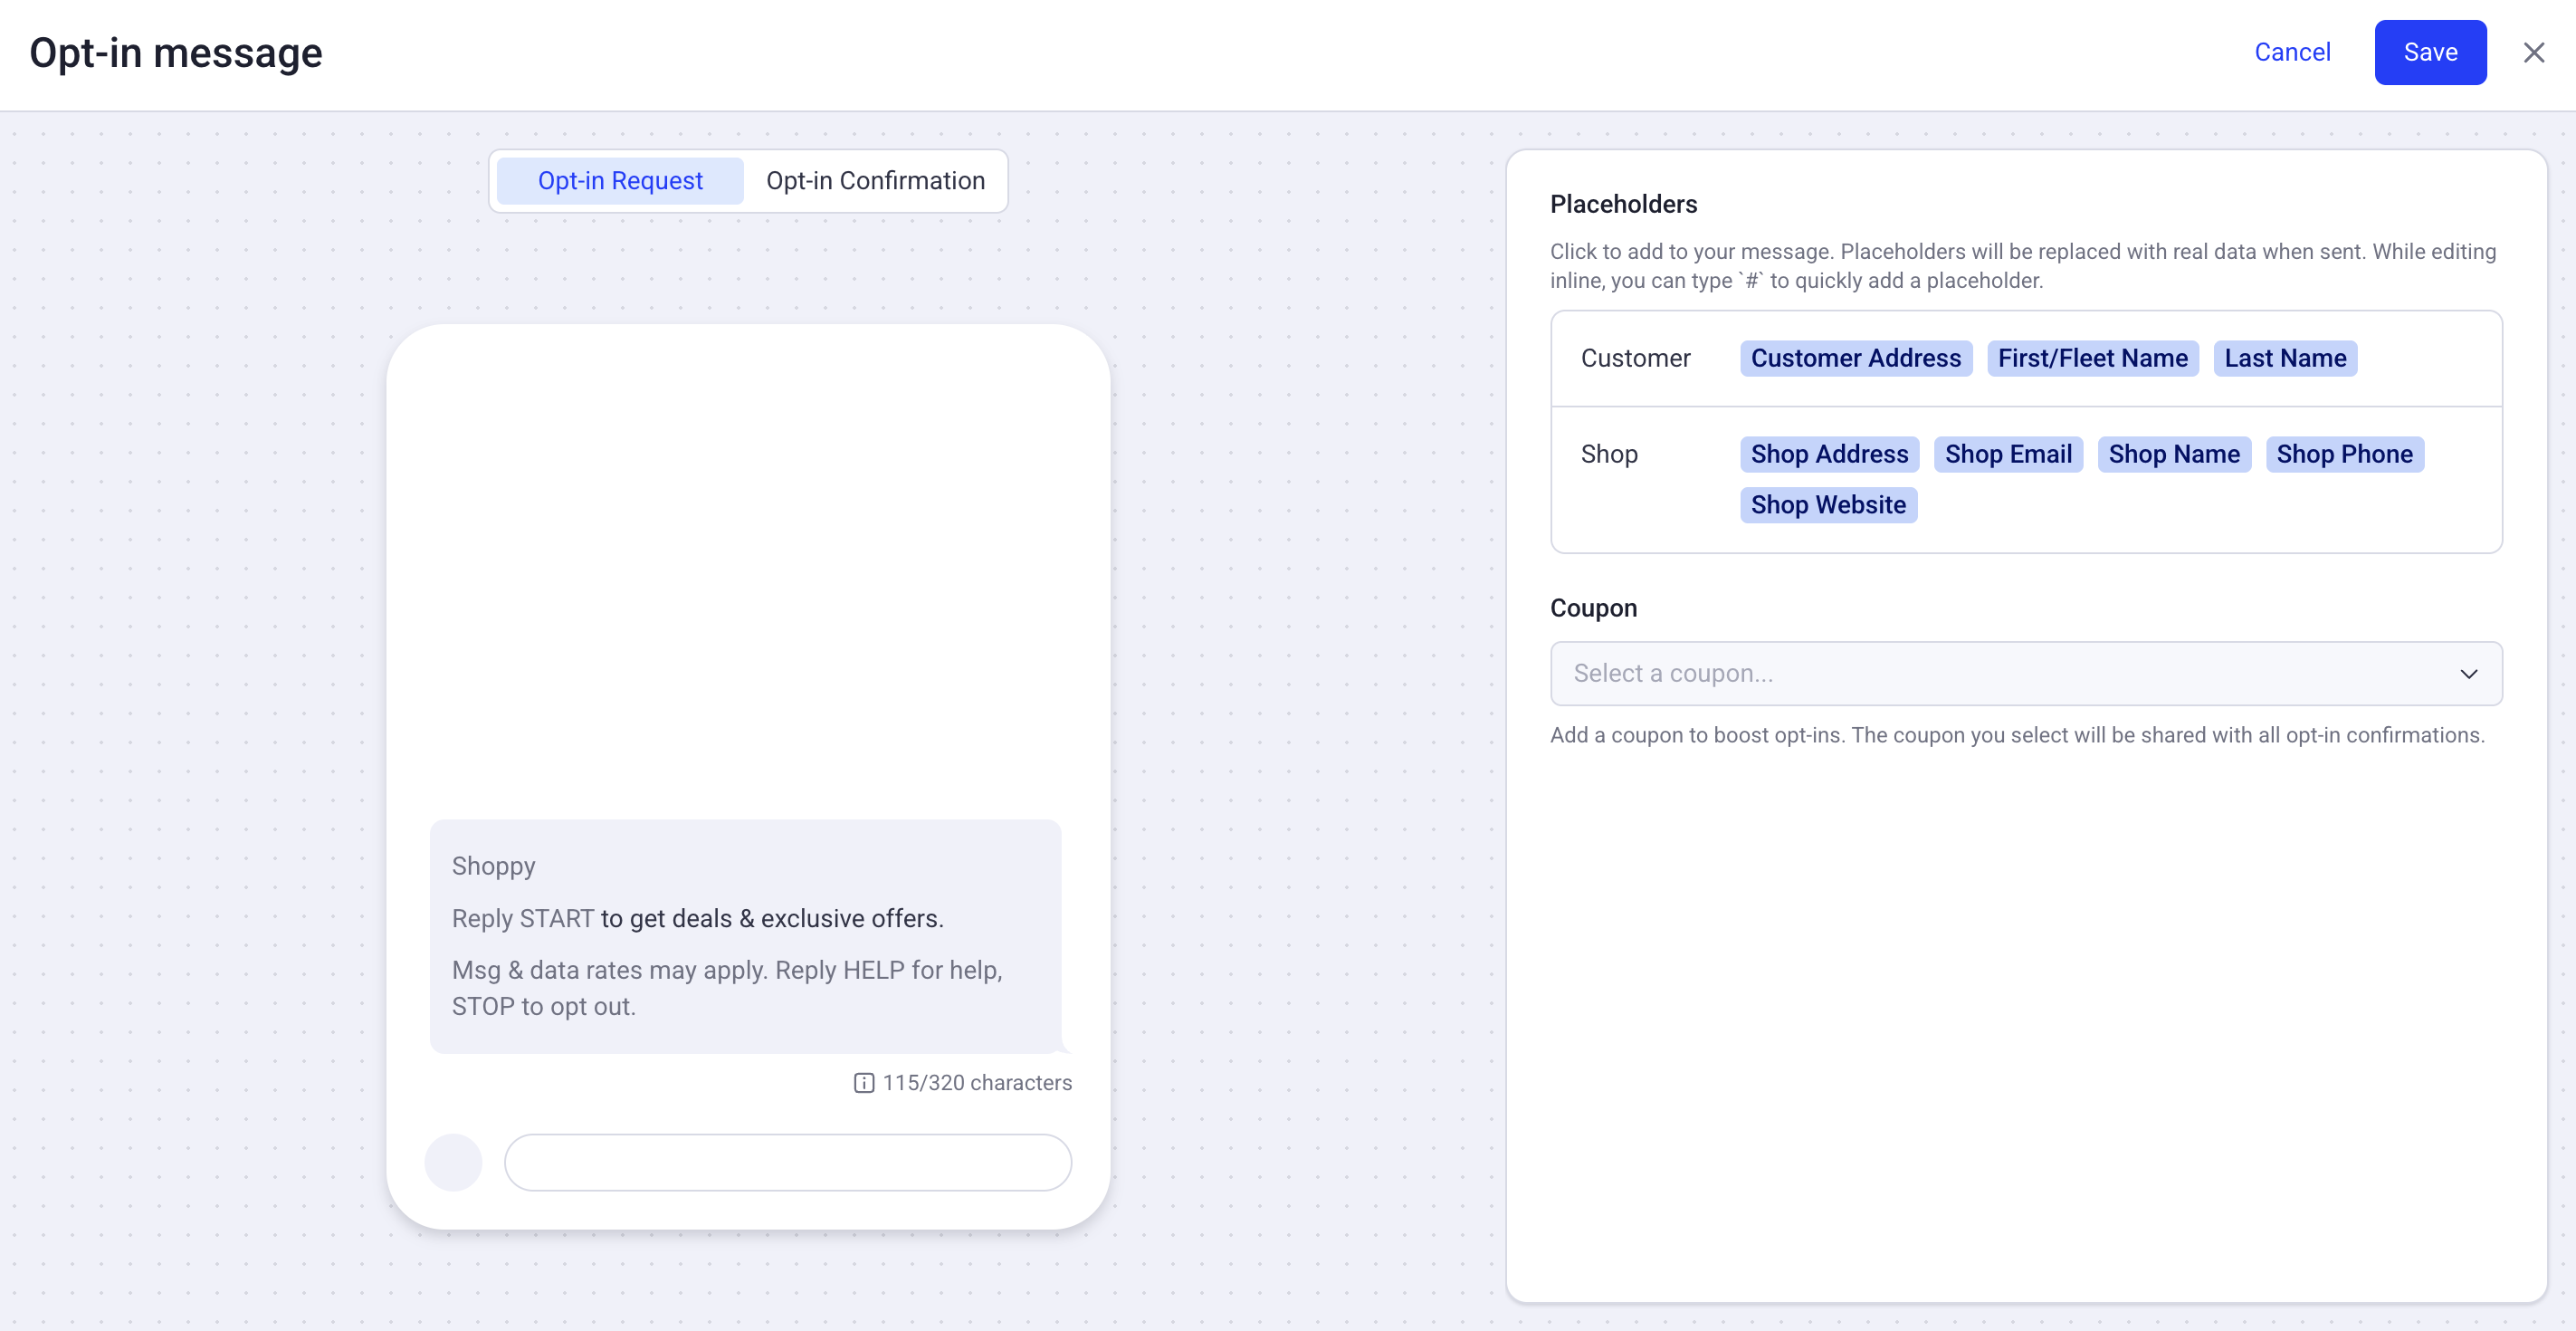
Task: Add the Shop Email placeholder
Action: [x=2008, y=454]
